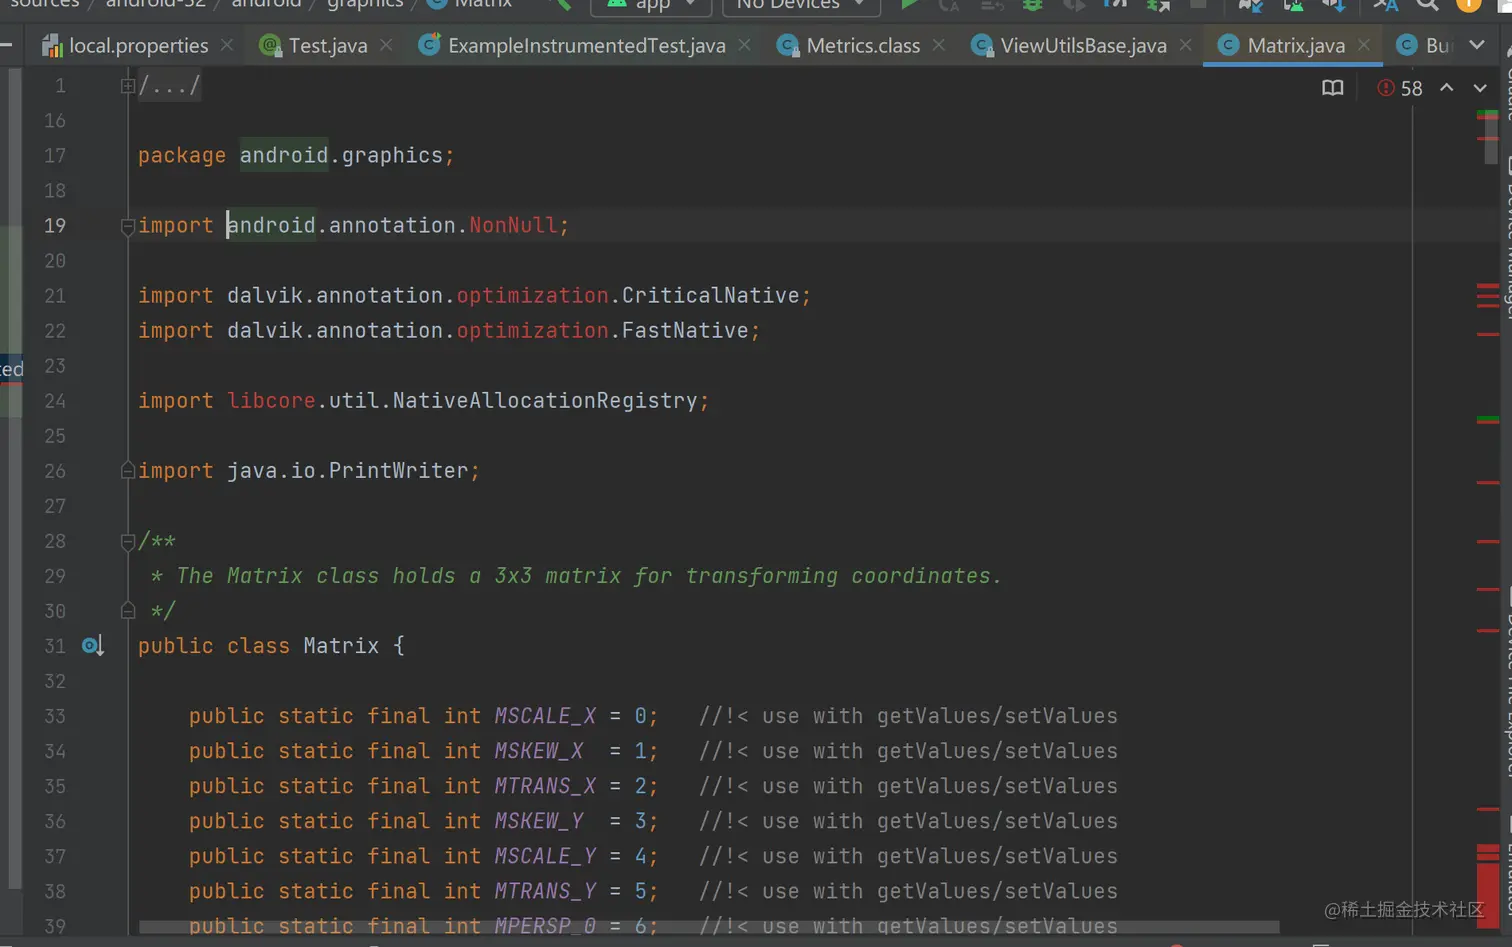Close the local.properties tab
Viewport: 1512px width, 947px height.
tap(227, 46)
